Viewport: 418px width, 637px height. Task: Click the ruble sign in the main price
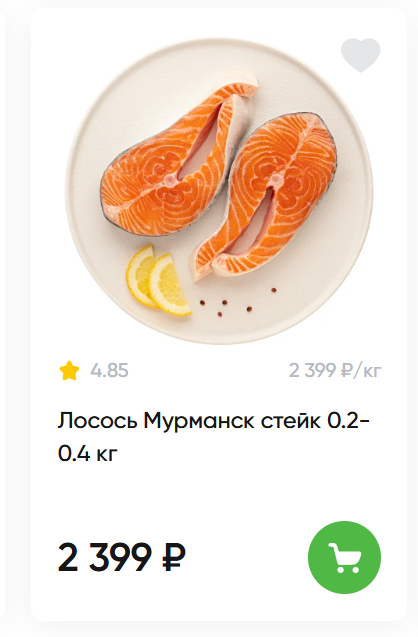coord(174,557)
